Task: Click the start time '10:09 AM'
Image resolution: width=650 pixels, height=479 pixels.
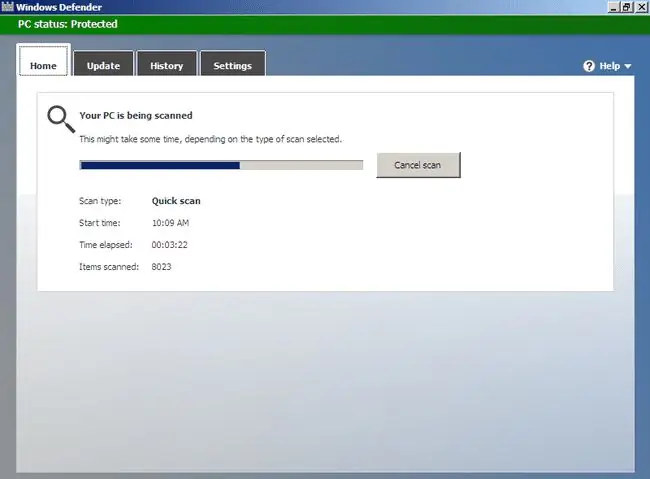Action: (x=170, y=223)
